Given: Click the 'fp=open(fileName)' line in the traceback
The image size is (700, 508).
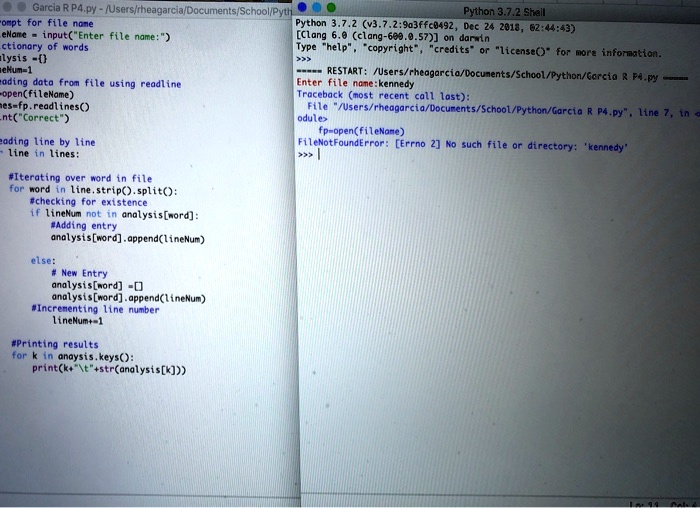Looking at the screenshot, I should tap(361, 131).
